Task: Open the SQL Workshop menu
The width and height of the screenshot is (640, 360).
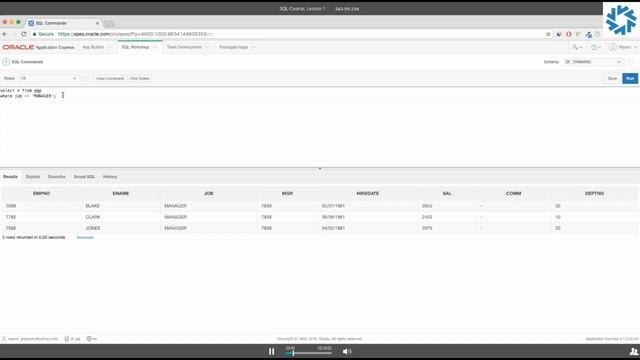Action: [x=135, y=47]
